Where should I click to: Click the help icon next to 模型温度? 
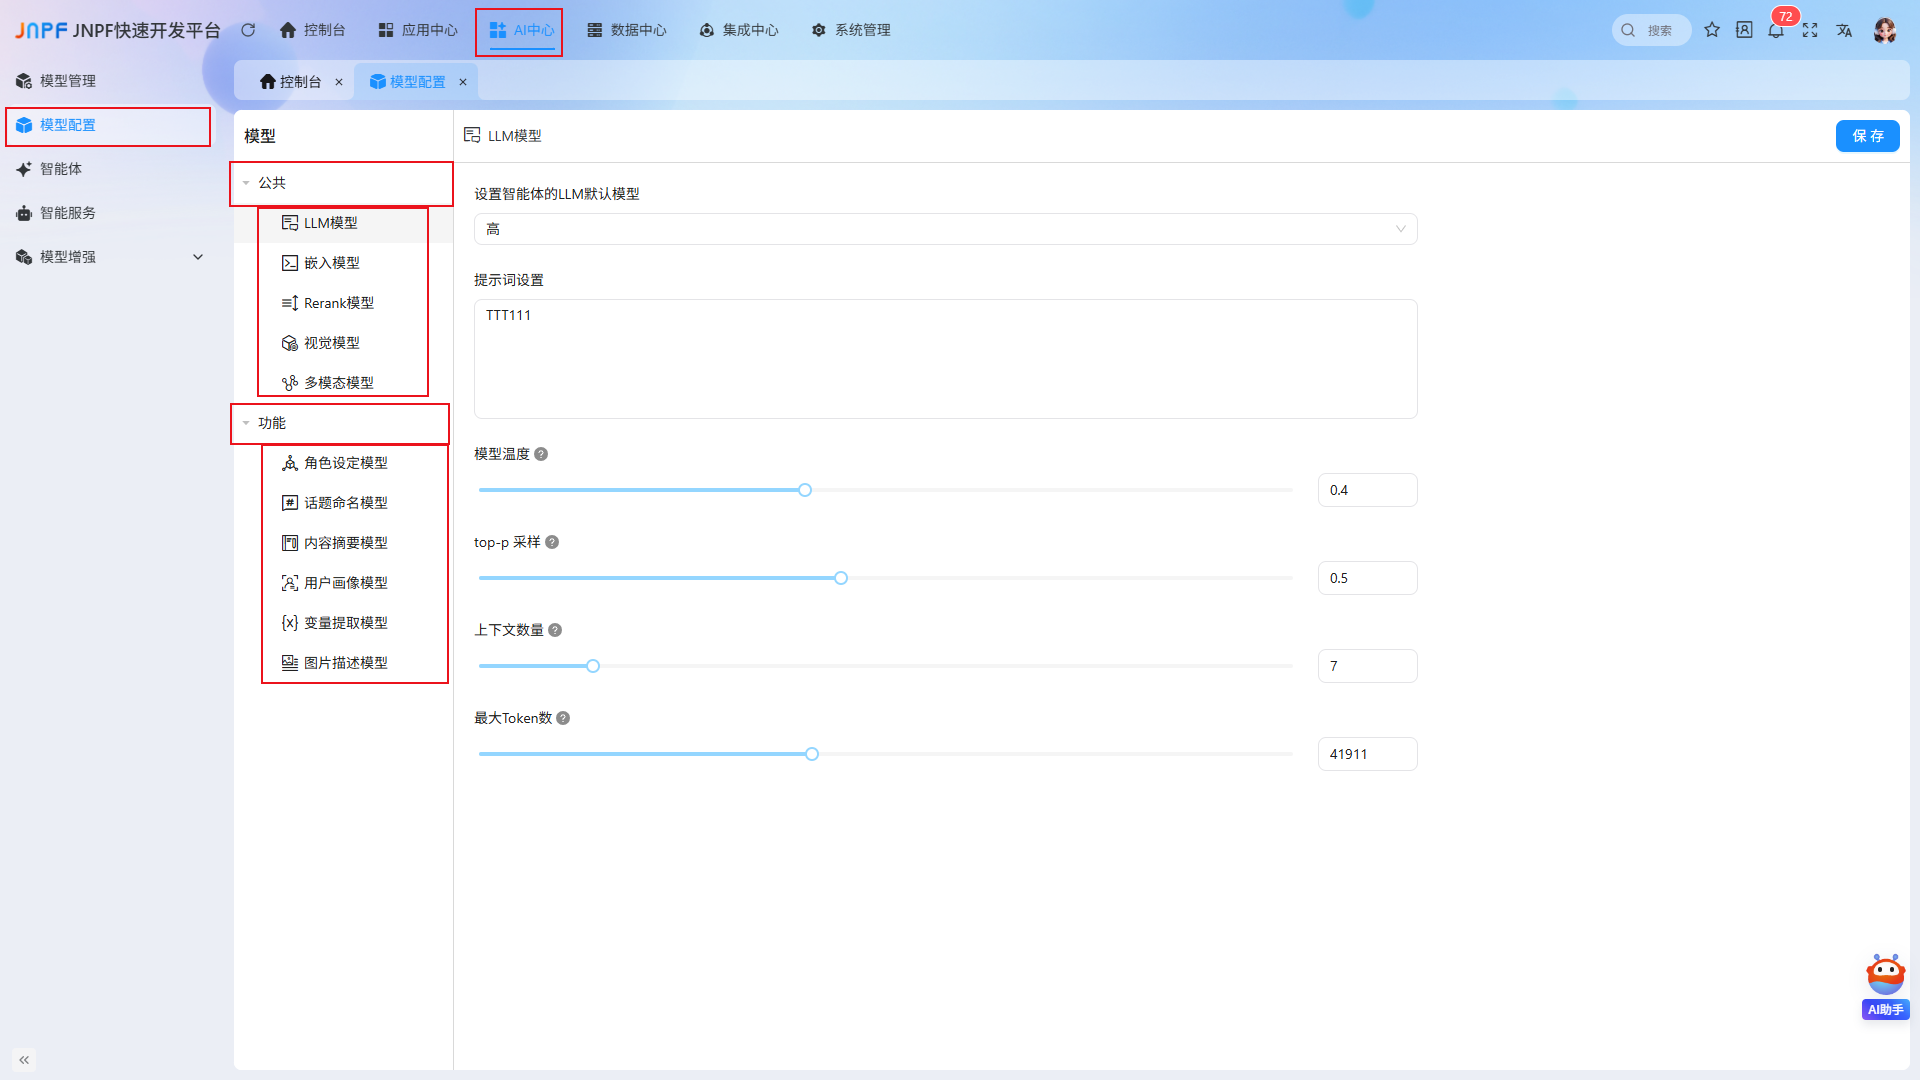coord(541,454)
